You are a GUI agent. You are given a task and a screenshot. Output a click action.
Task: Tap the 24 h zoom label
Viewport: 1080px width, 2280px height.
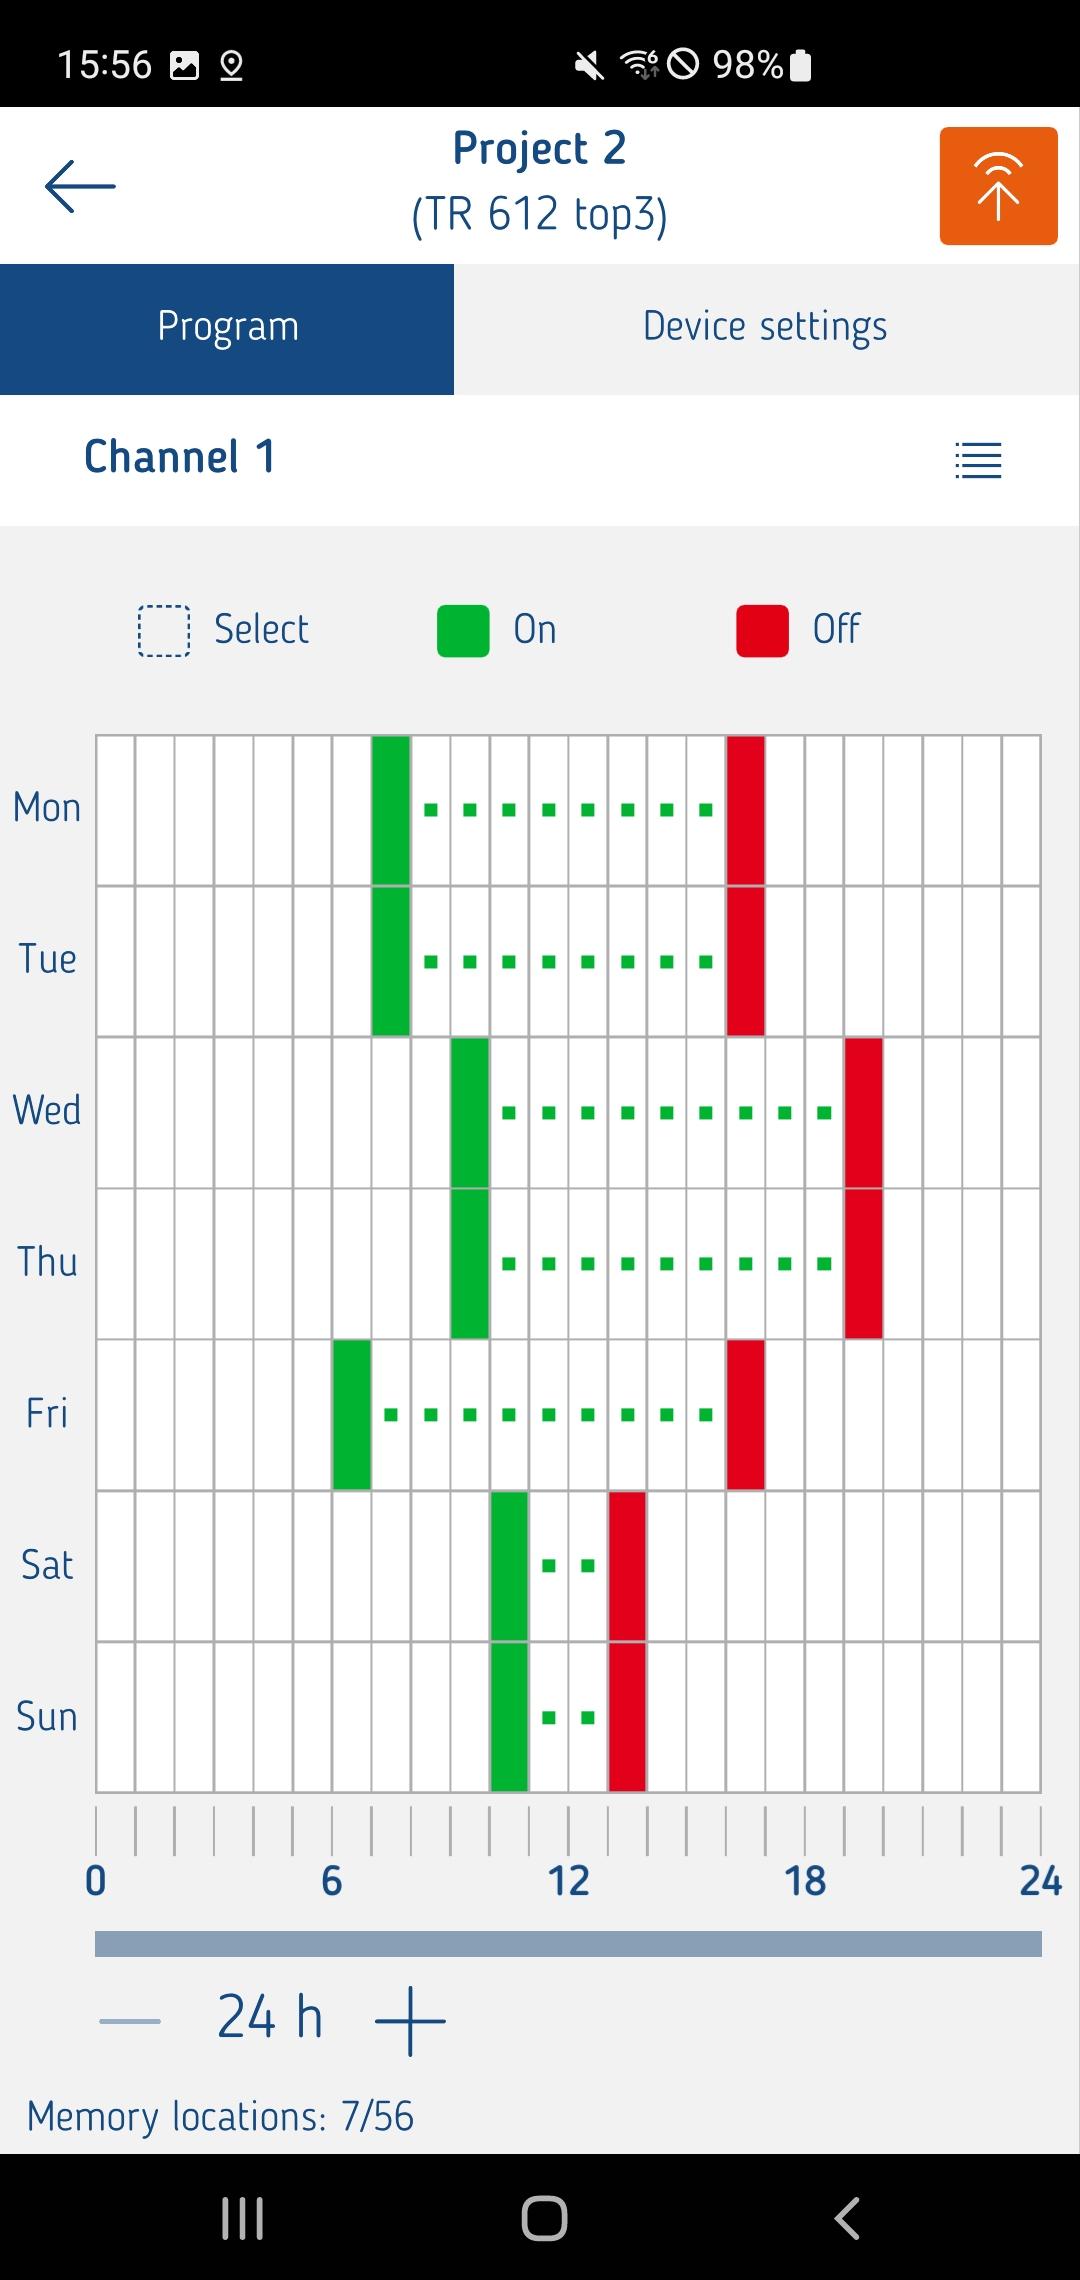(270, 2018)
